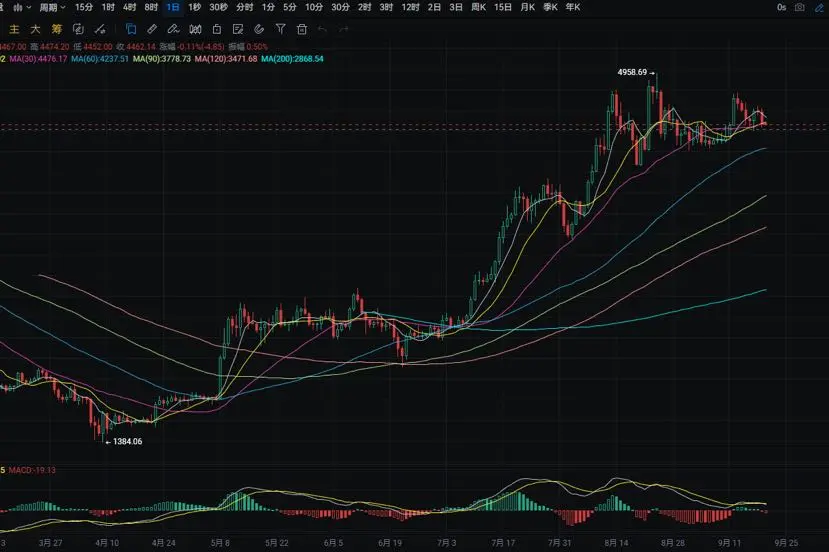Click the chart replay icon

(x=78, y=30)
